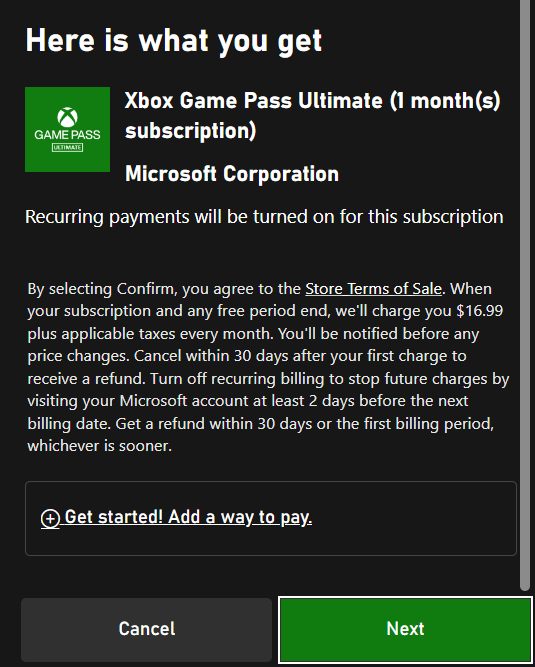The width and height of the screenshot is (535, 667).
Task: Click the circled plus icon
Action: pos(50,519)
